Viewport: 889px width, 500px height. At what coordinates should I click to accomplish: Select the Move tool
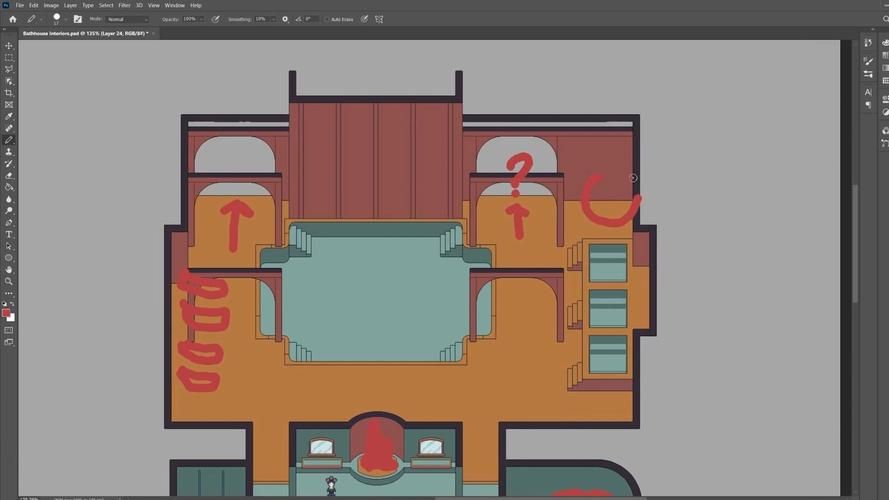pos(9,45)
